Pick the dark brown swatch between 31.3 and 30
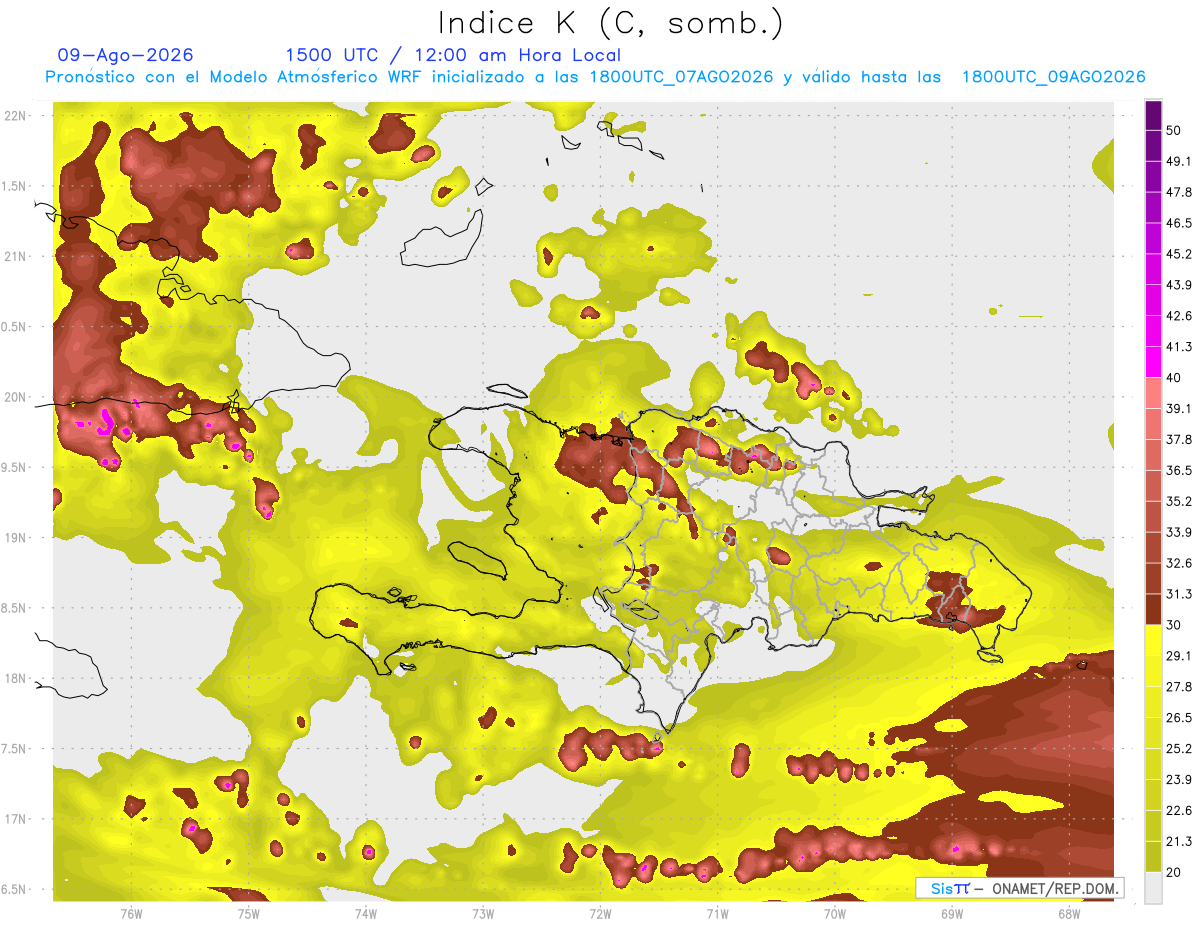1200x927 pixels. [1153, 609]
